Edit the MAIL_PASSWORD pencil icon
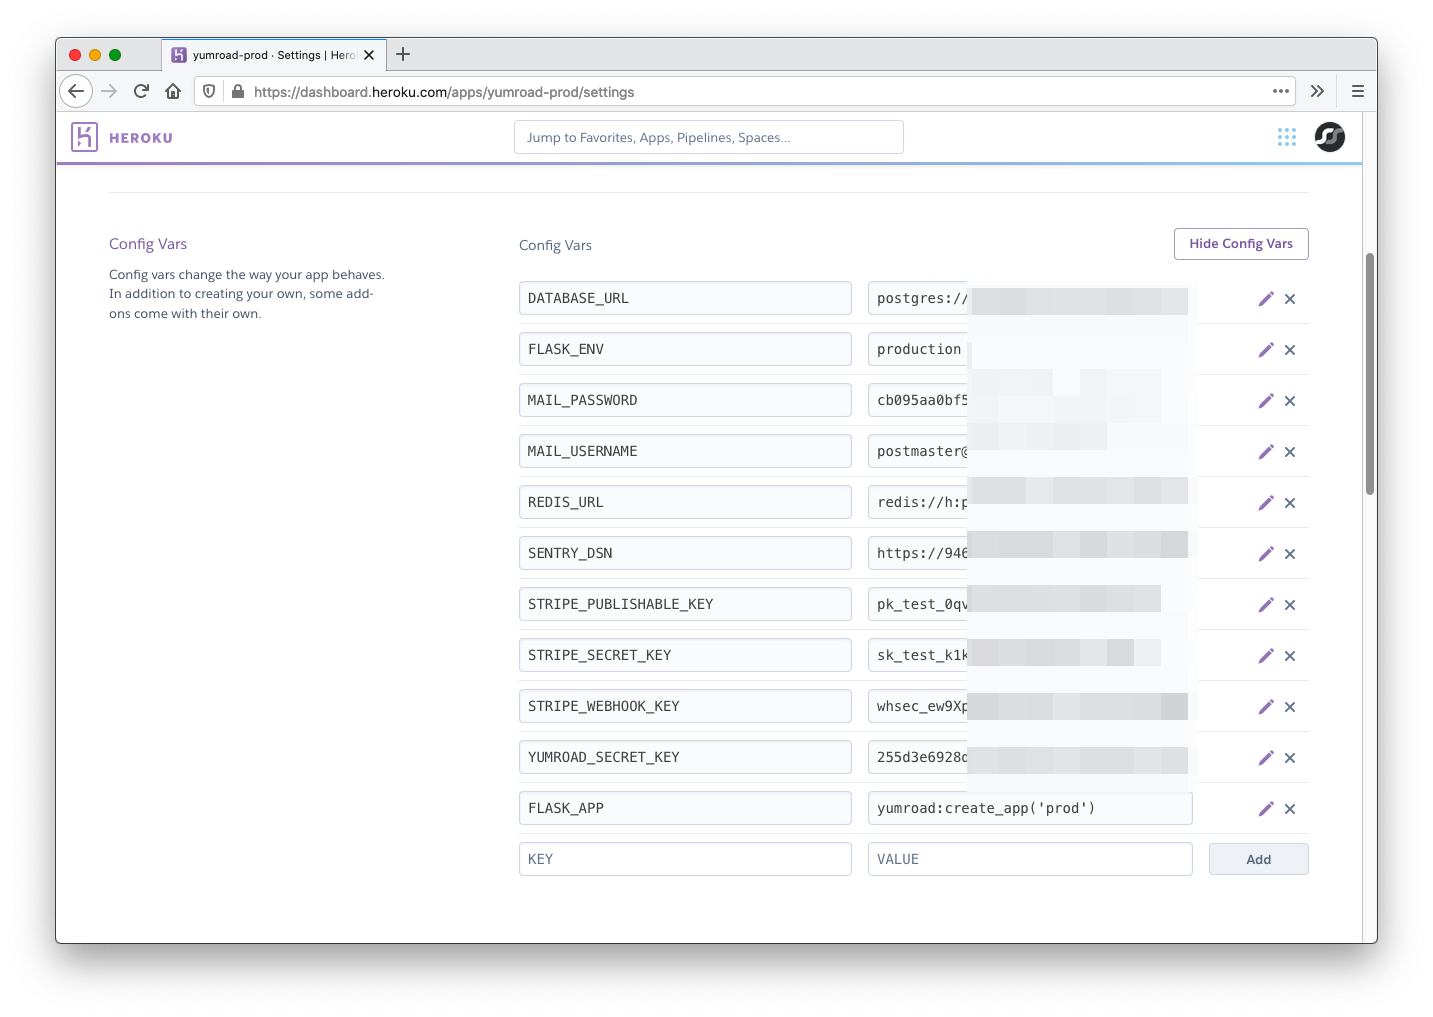1433x1017 pixels. click(x=1266, y=401)
